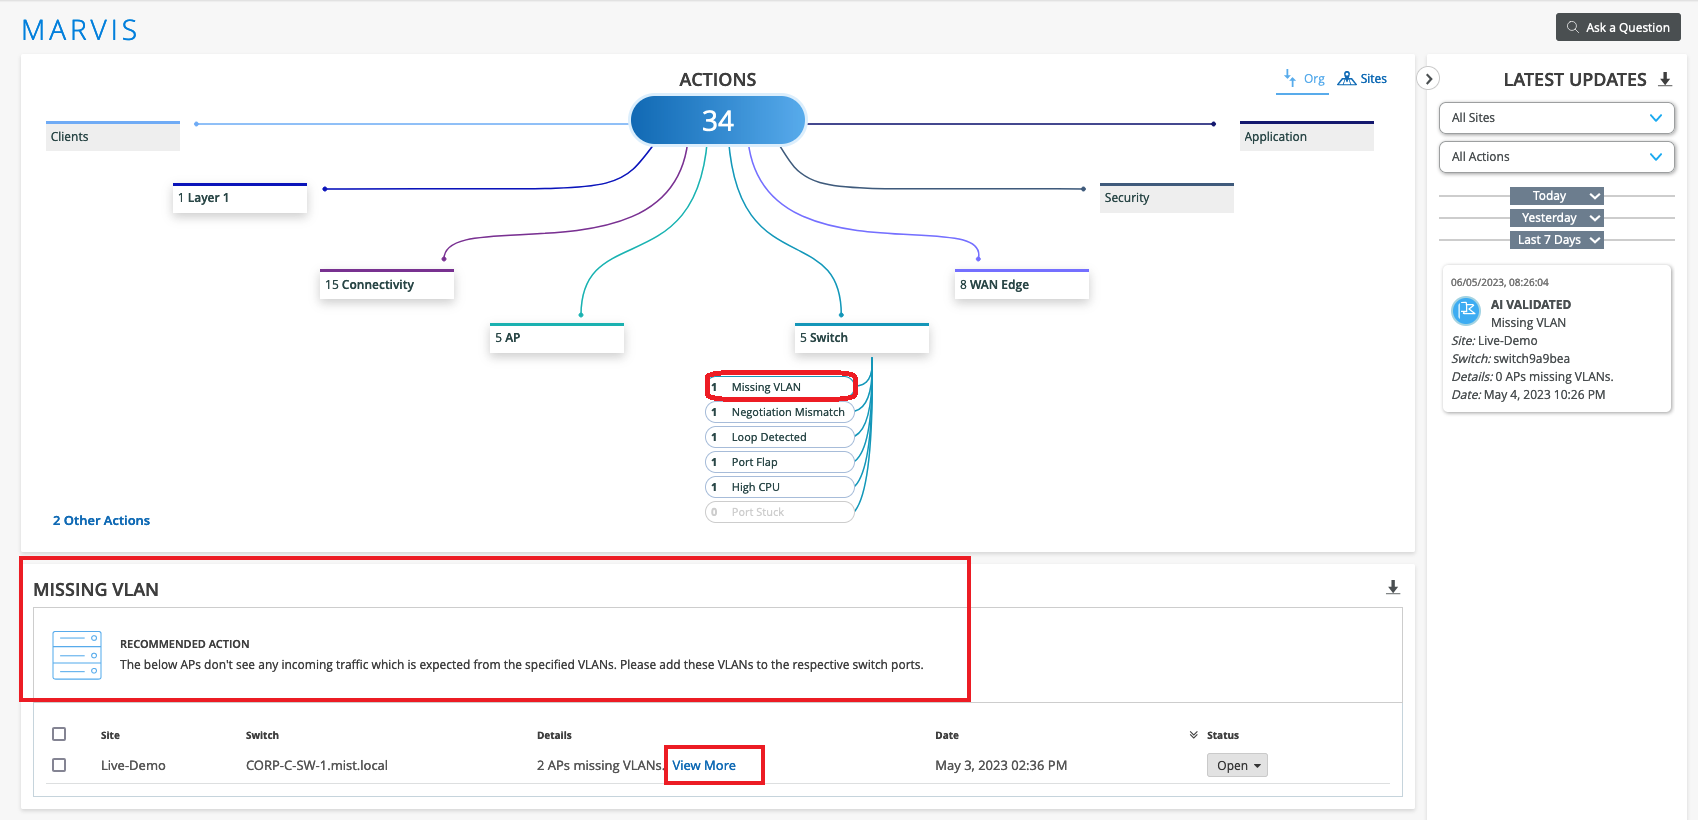This screenshot has width=1698, height=820.
Task: Open the 2 Other Actions link
Action: pos(101,520)
